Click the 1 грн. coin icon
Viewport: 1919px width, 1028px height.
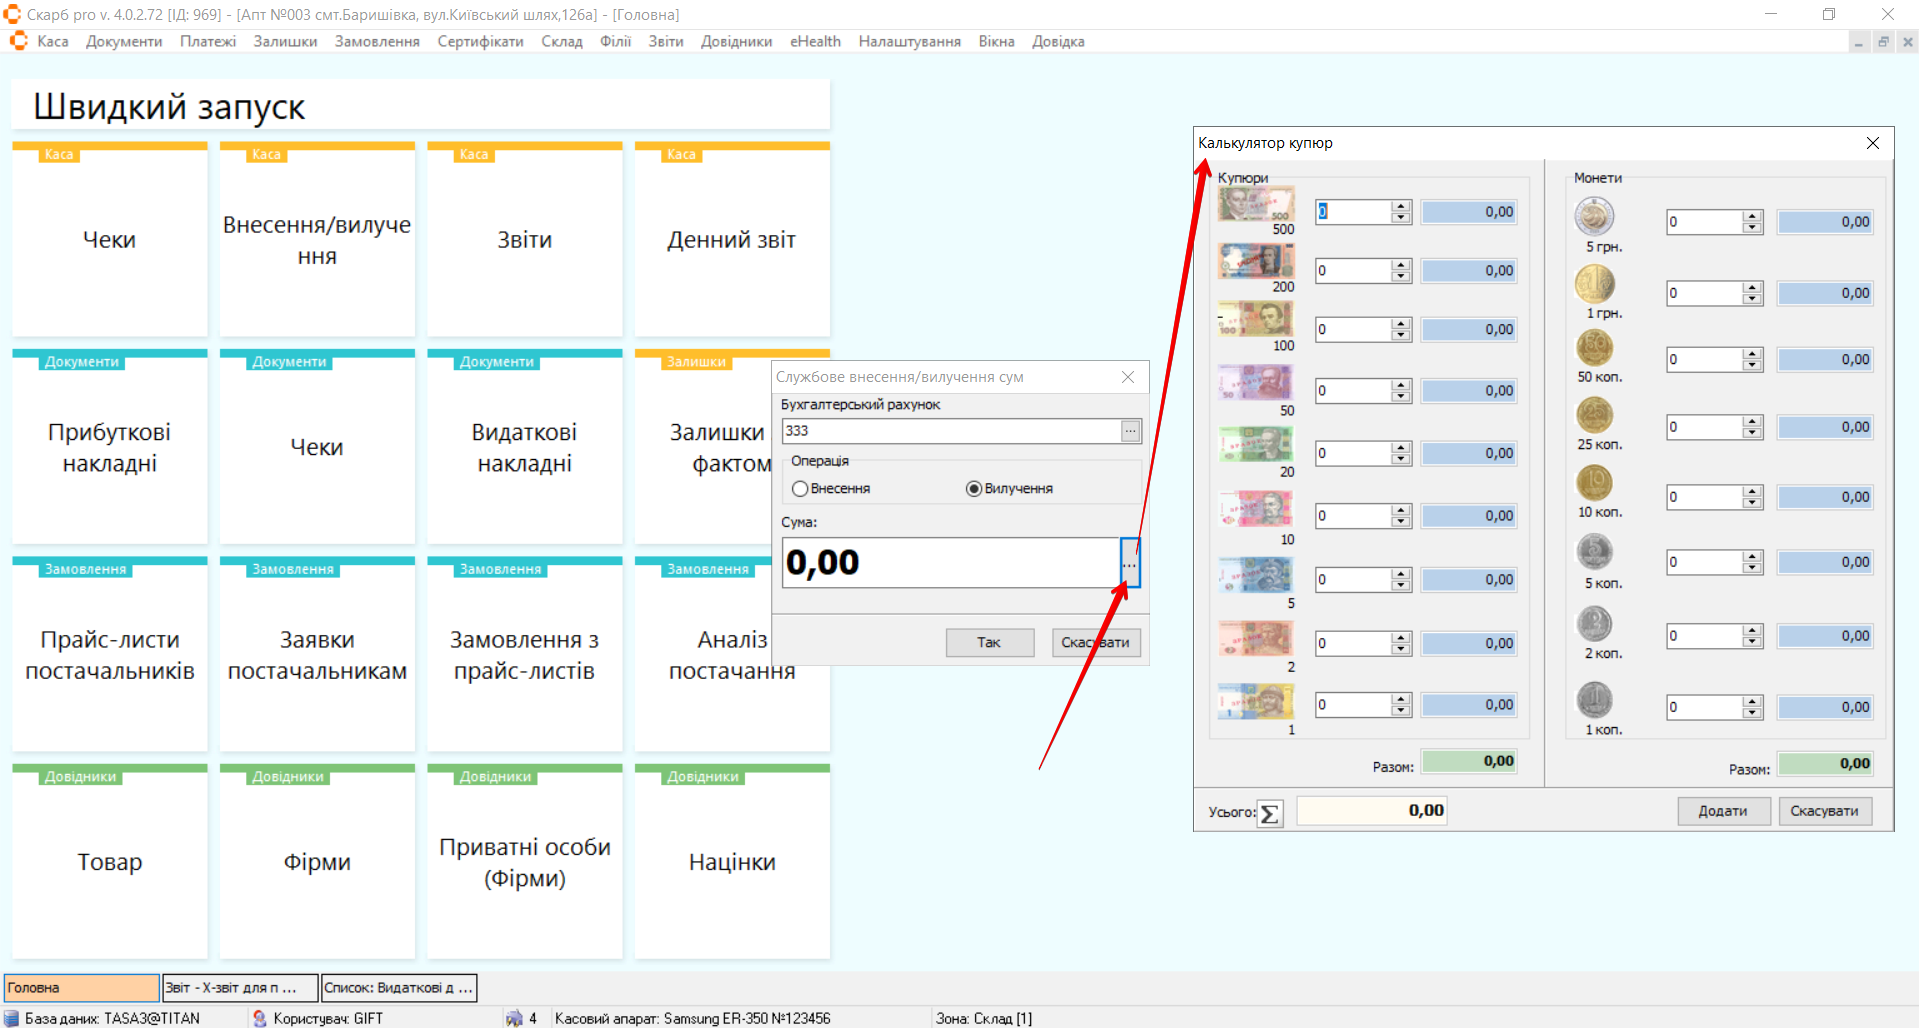(1594, 284)
